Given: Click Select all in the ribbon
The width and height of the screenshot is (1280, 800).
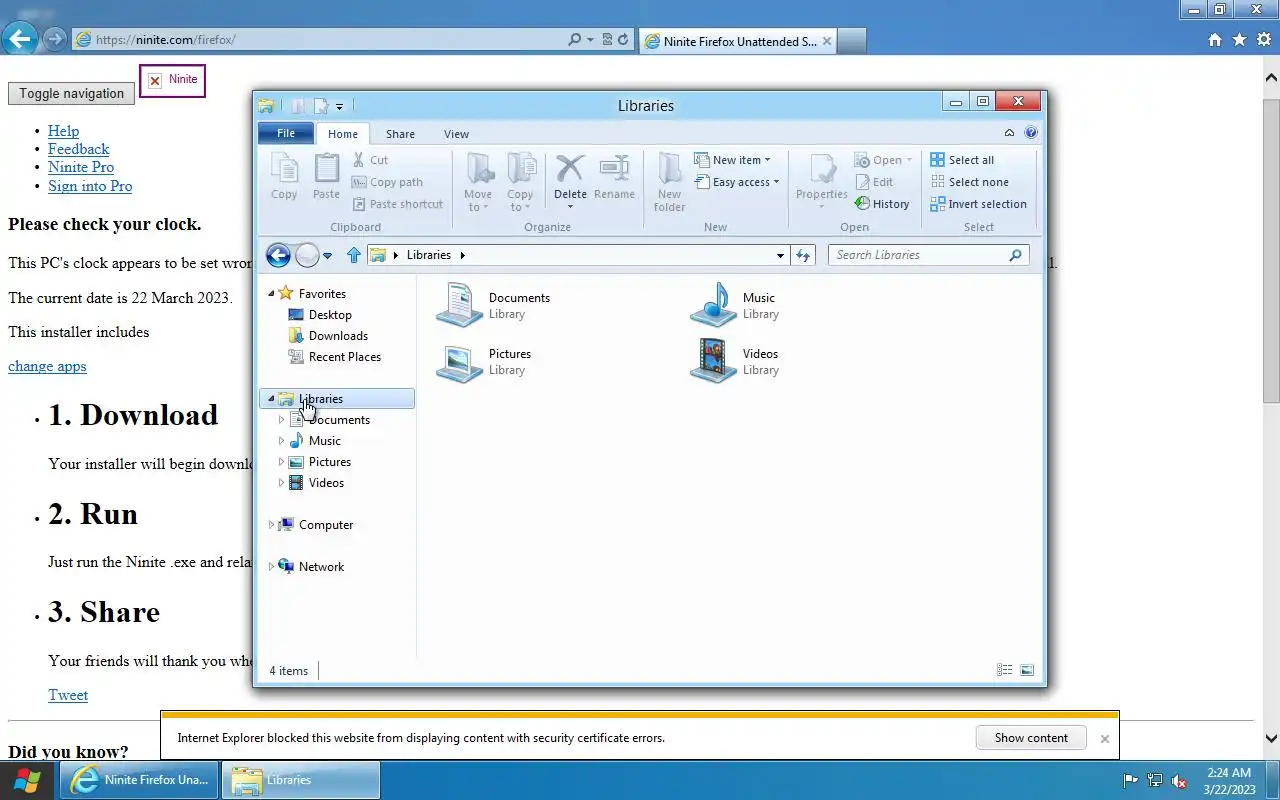Looking at the screenshot, I should click(x=962, y=160).
